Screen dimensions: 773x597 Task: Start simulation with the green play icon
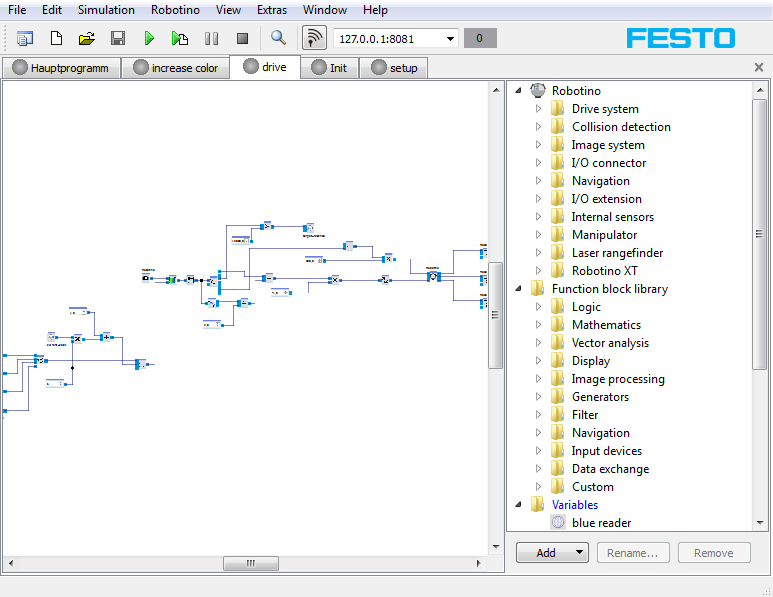tap(149, 38)
